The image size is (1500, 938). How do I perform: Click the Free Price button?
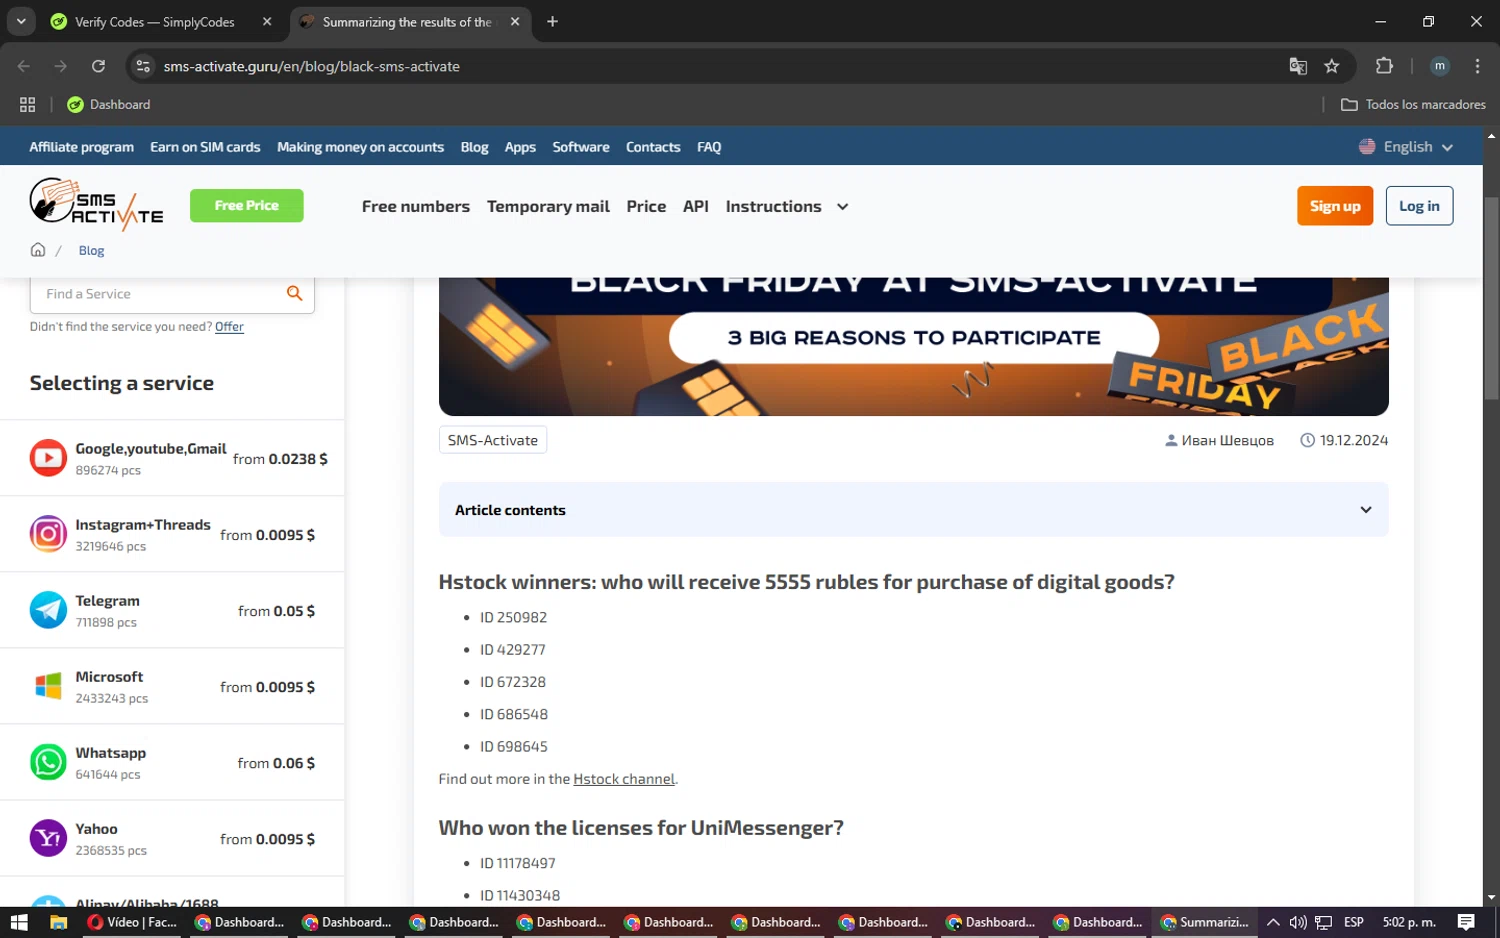tap(246, 205)
